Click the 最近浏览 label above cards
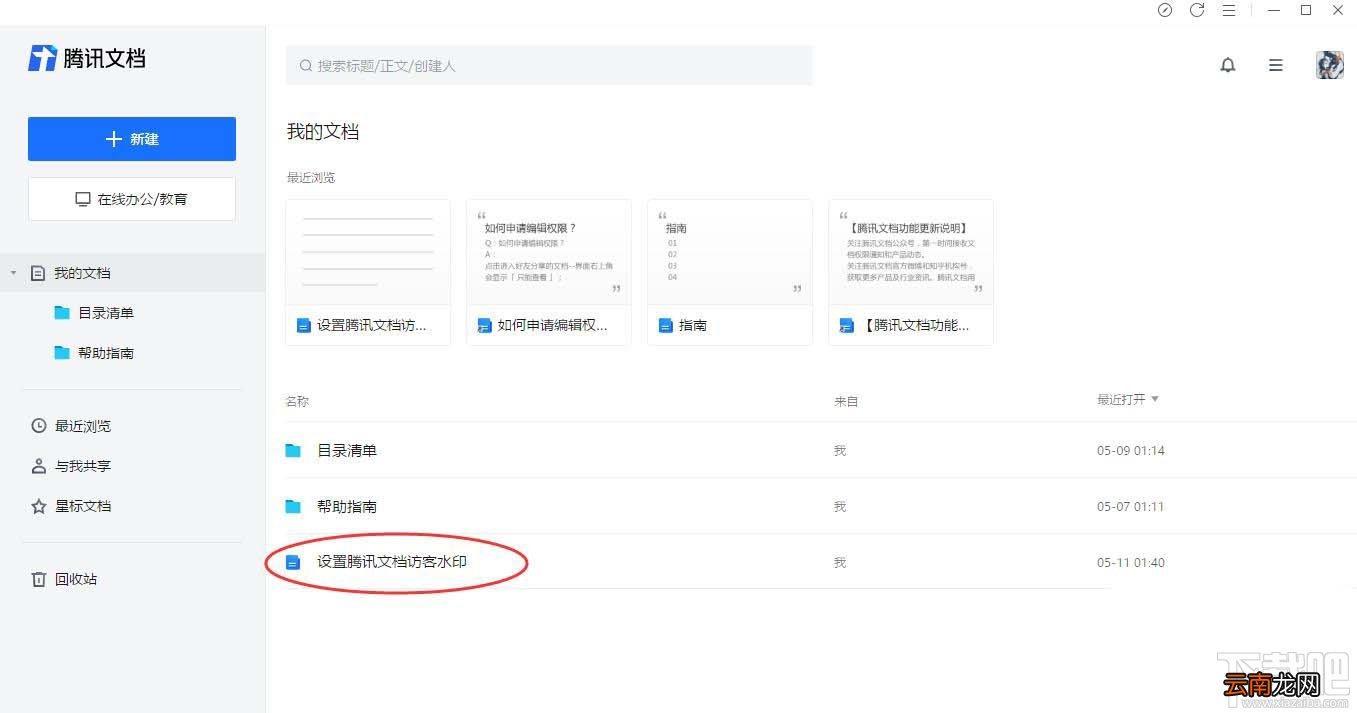Image resolution: width=1357 pixels, height=713 pixels. tap(311, 178)
